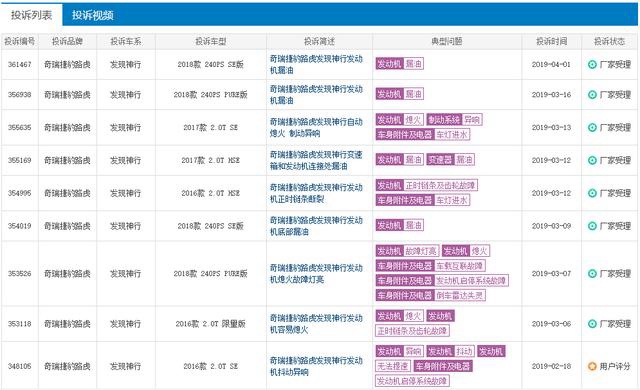Click the 车灯进水 tag in row 354995
This screenshot has width=640, height=390.
[423, 200]
